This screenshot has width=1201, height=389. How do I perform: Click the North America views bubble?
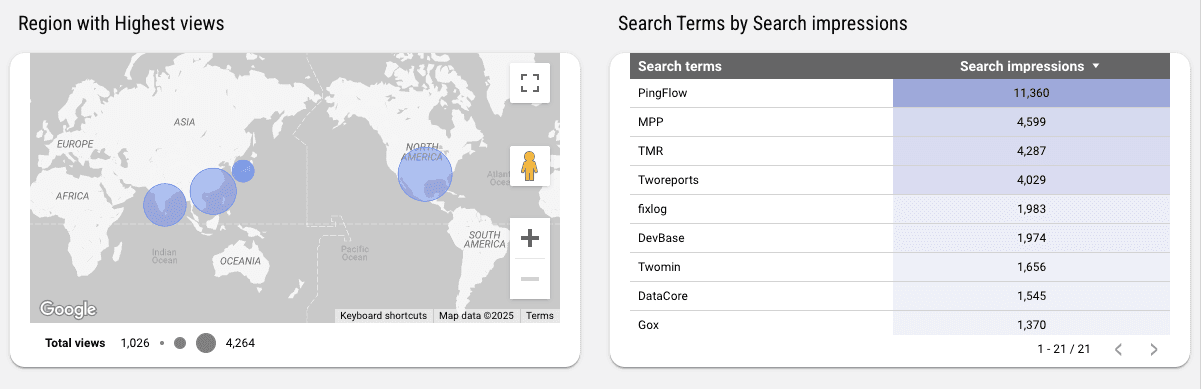click(425, 175)
